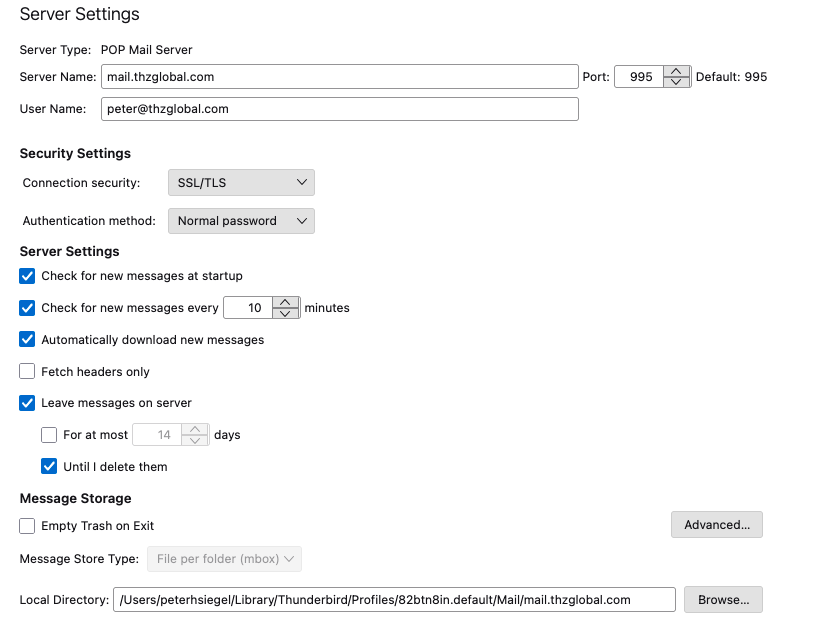Disable Check for new messages every interval
The width and height of the screenshot is (821, 628).
pos(27,308)
